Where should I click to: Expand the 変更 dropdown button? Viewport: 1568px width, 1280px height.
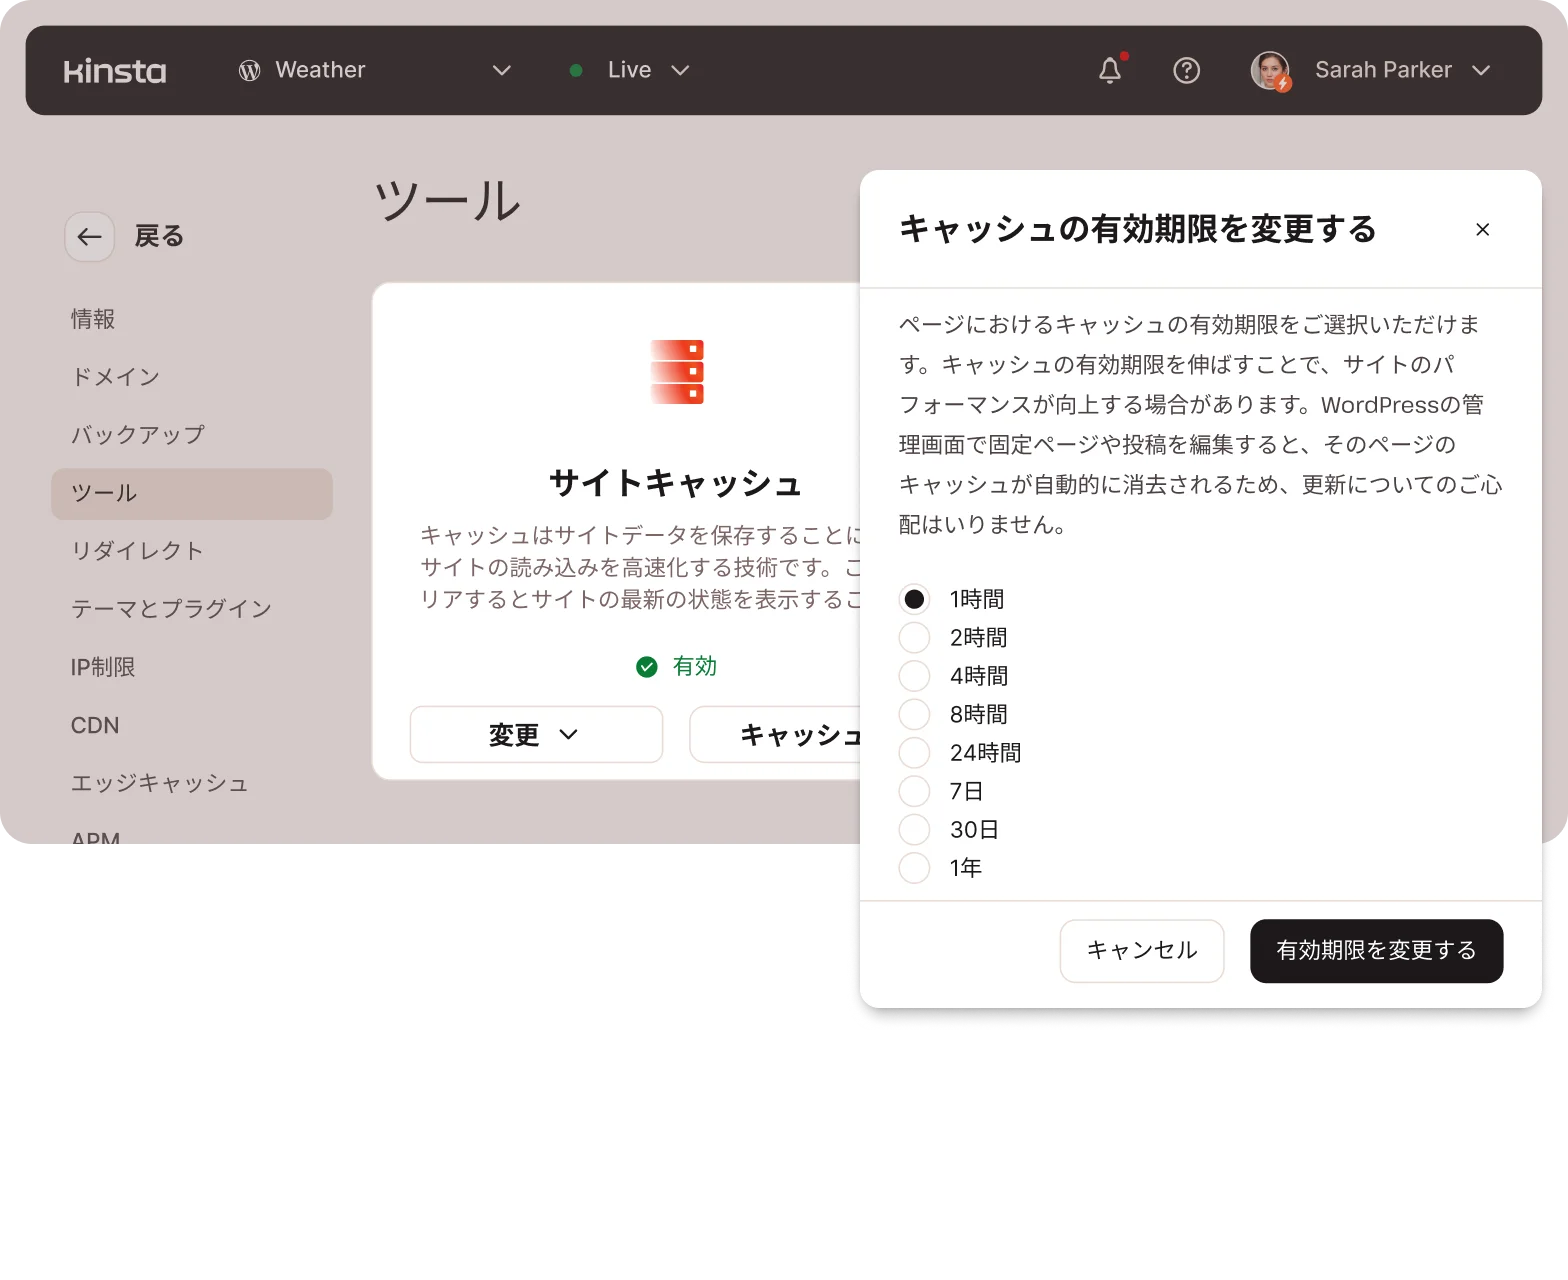[536, 735]
